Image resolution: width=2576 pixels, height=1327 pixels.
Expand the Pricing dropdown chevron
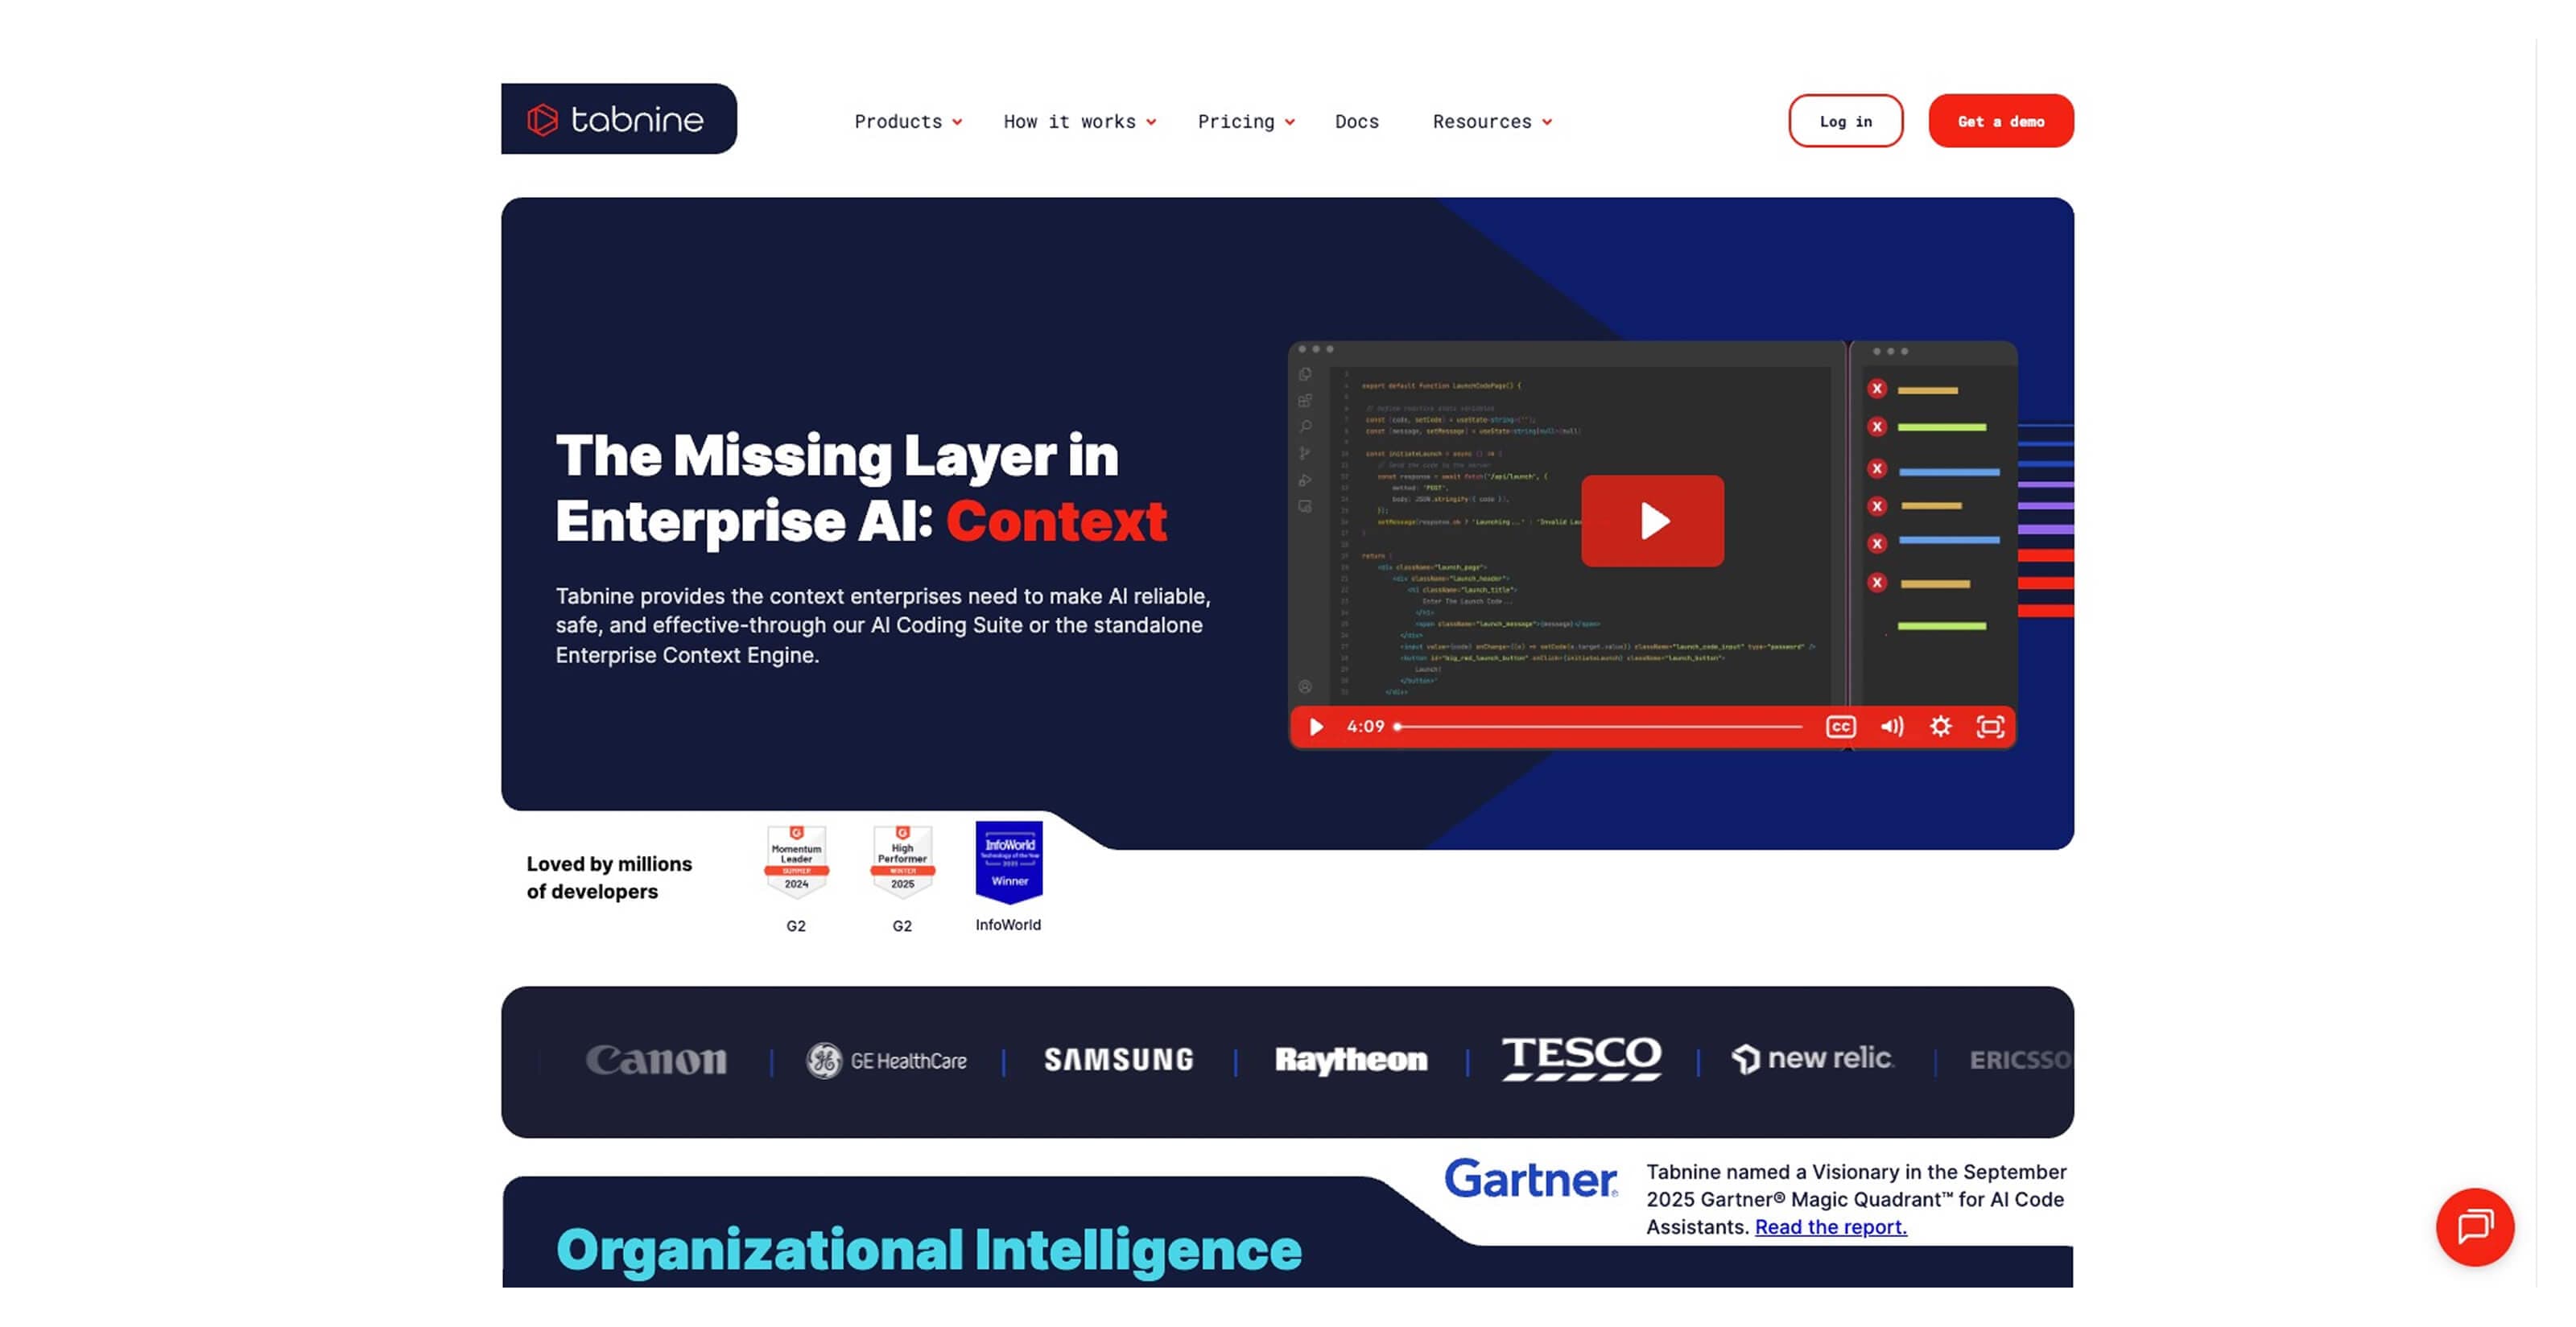[1290, 122]
